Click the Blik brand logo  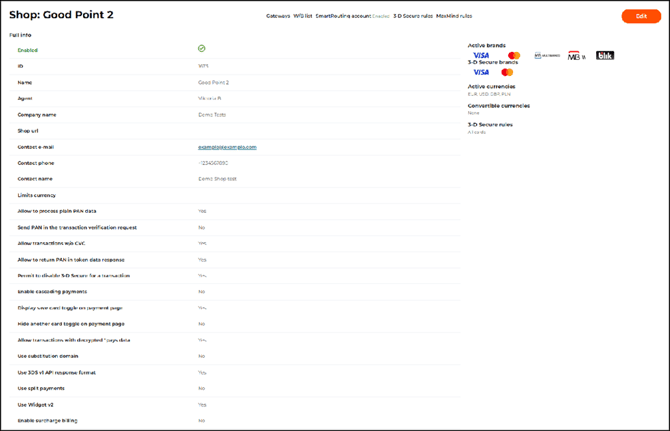[x=605, y=56]
